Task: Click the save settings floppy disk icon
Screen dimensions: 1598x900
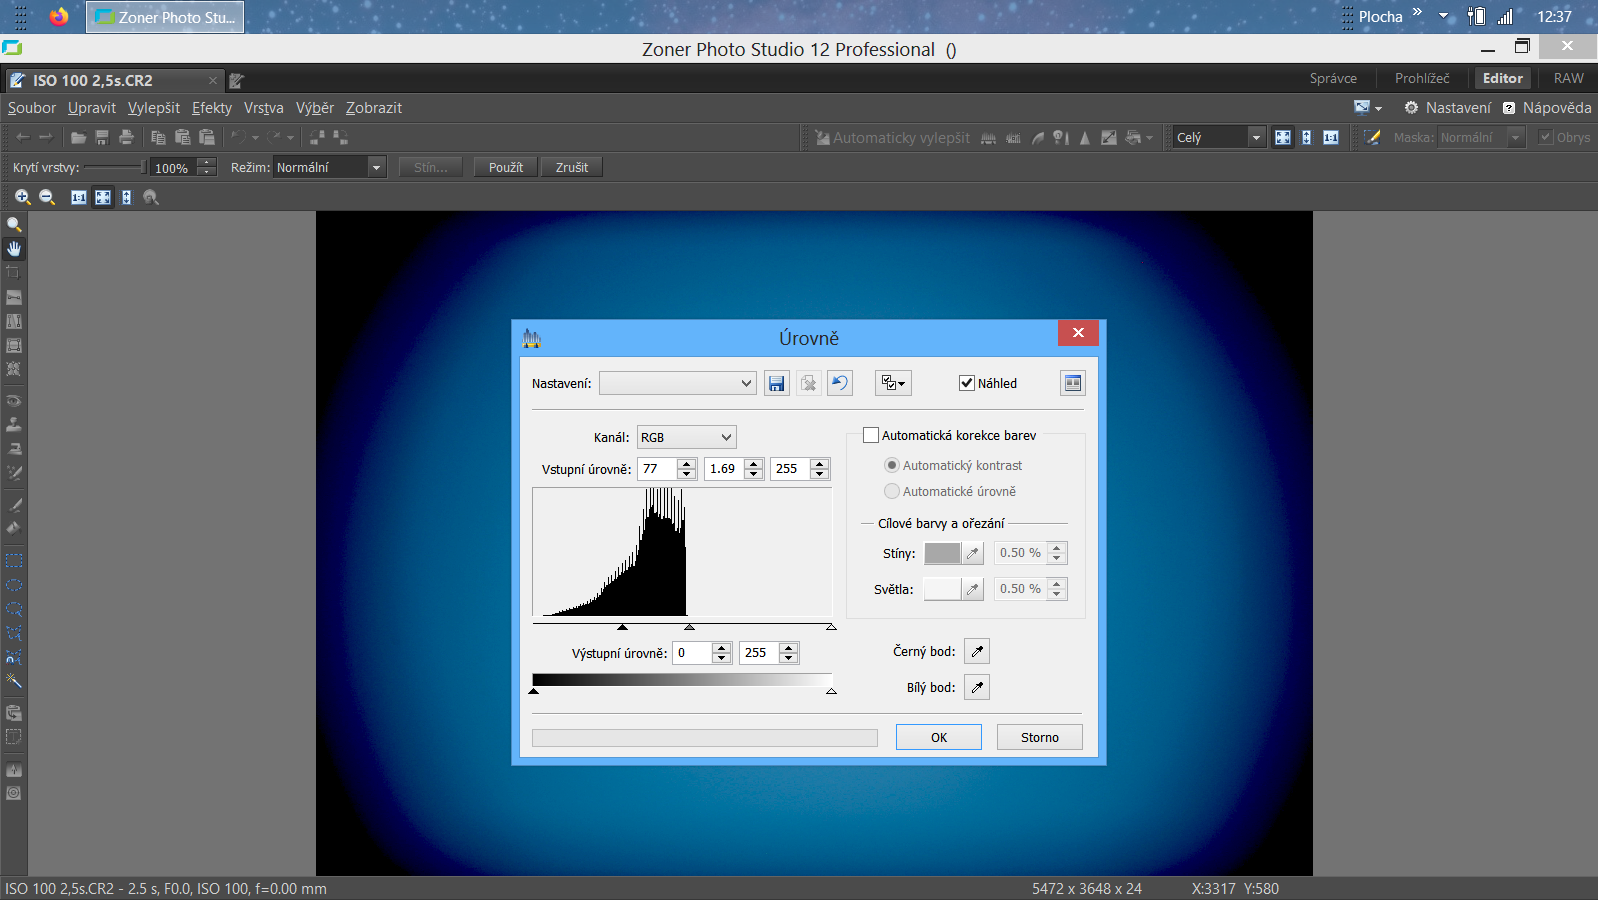Action: (776, 383)
